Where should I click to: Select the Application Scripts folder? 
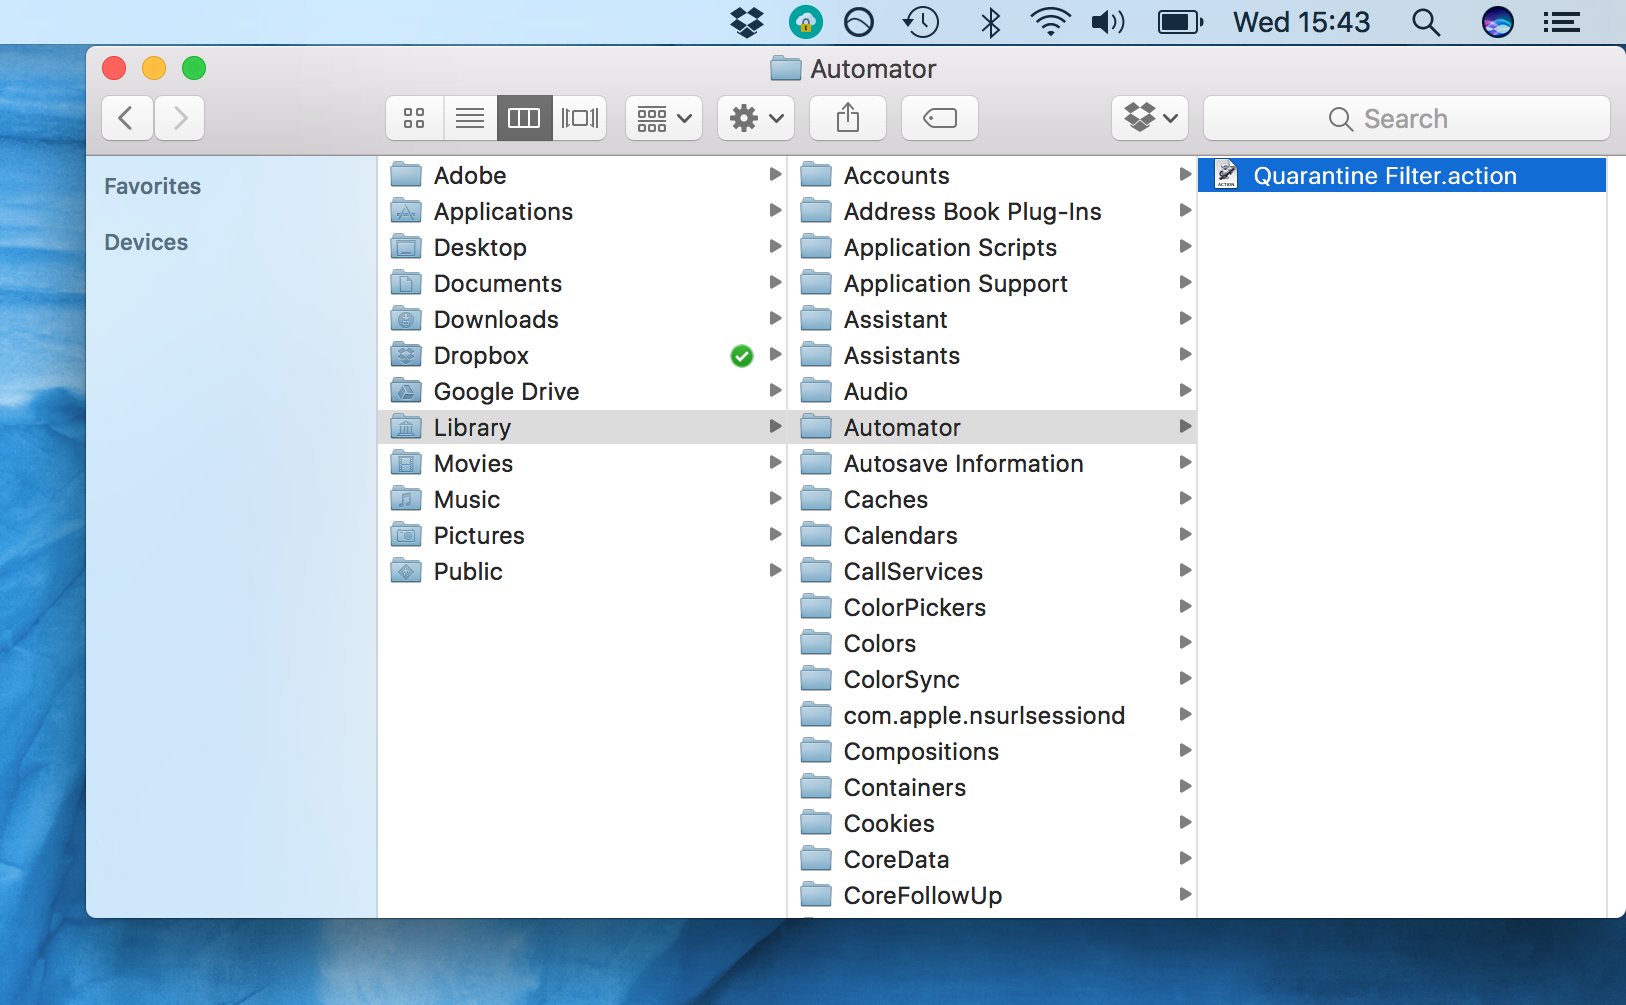point(993,247)
